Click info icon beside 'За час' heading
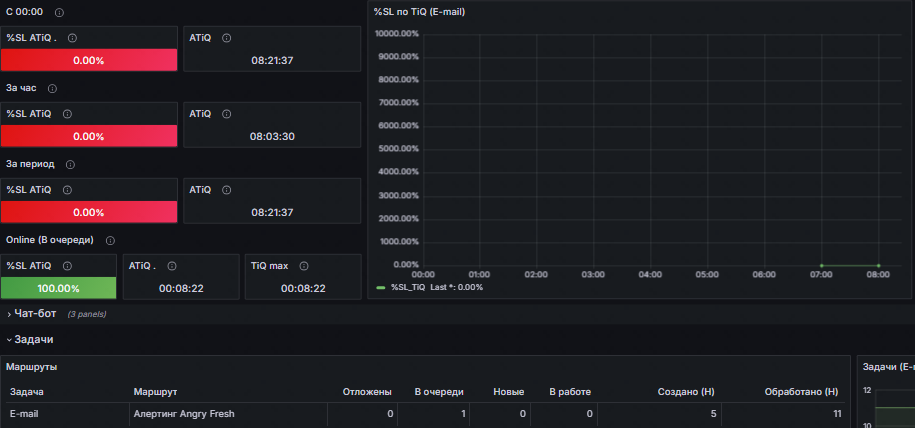 58,88
